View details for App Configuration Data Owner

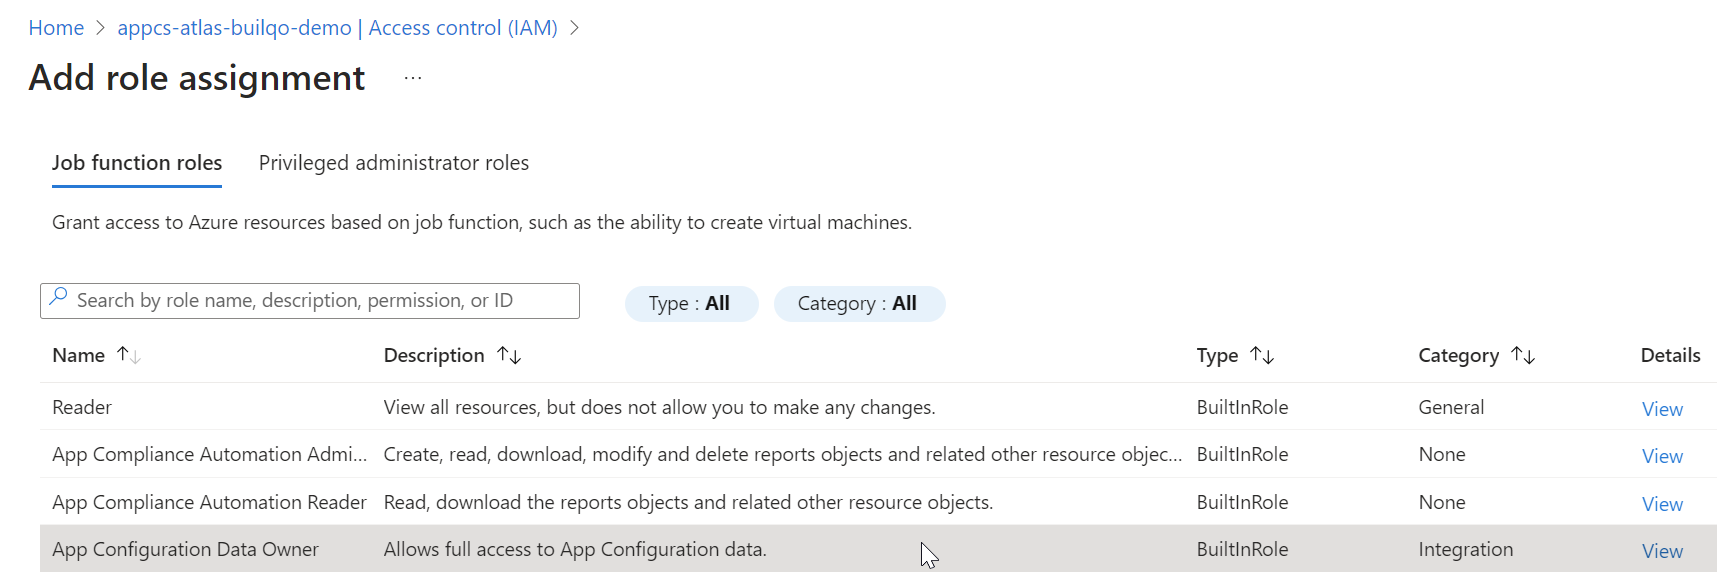[x=1662, y=551]
